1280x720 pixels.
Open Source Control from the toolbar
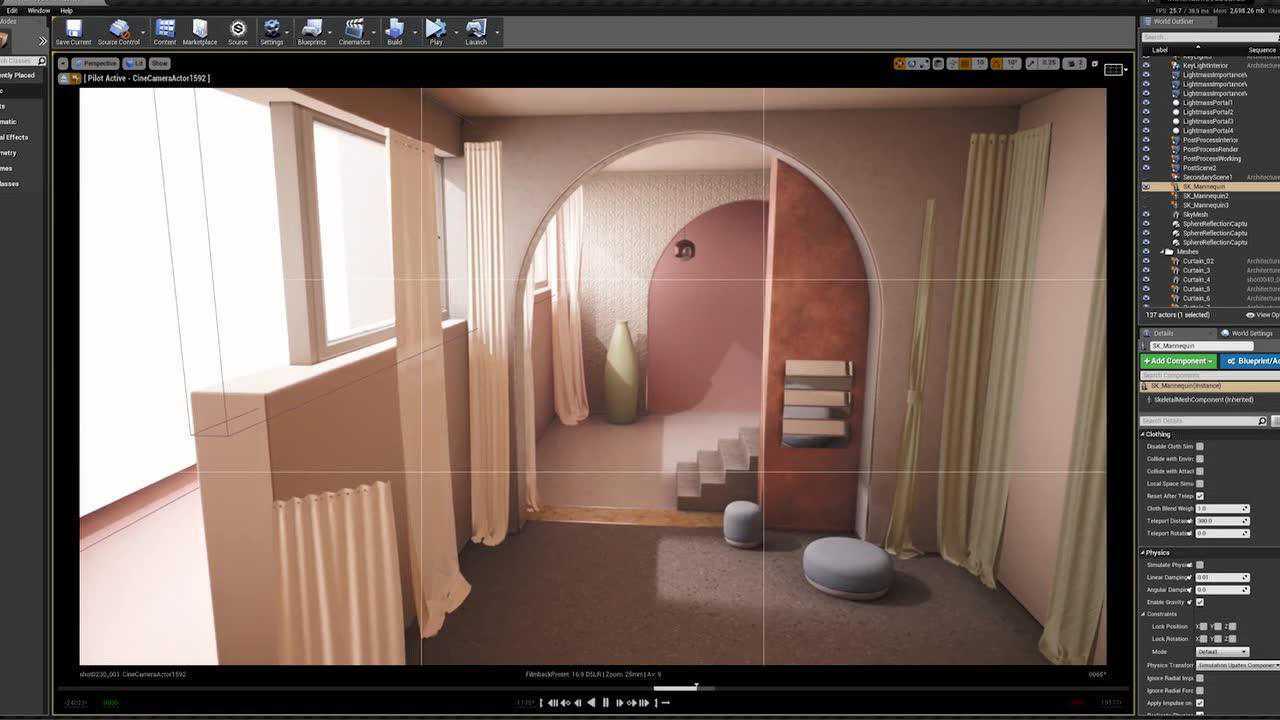pyautogui.click(x=118, y=32)
